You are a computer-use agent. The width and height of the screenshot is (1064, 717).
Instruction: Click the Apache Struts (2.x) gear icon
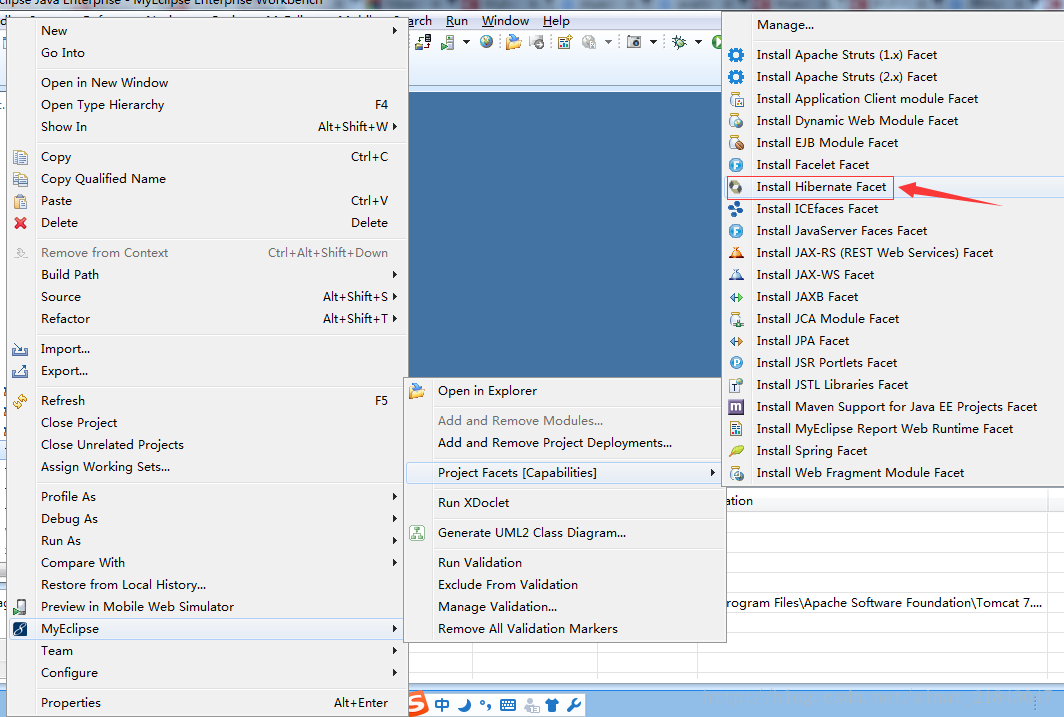pos(736,77)
